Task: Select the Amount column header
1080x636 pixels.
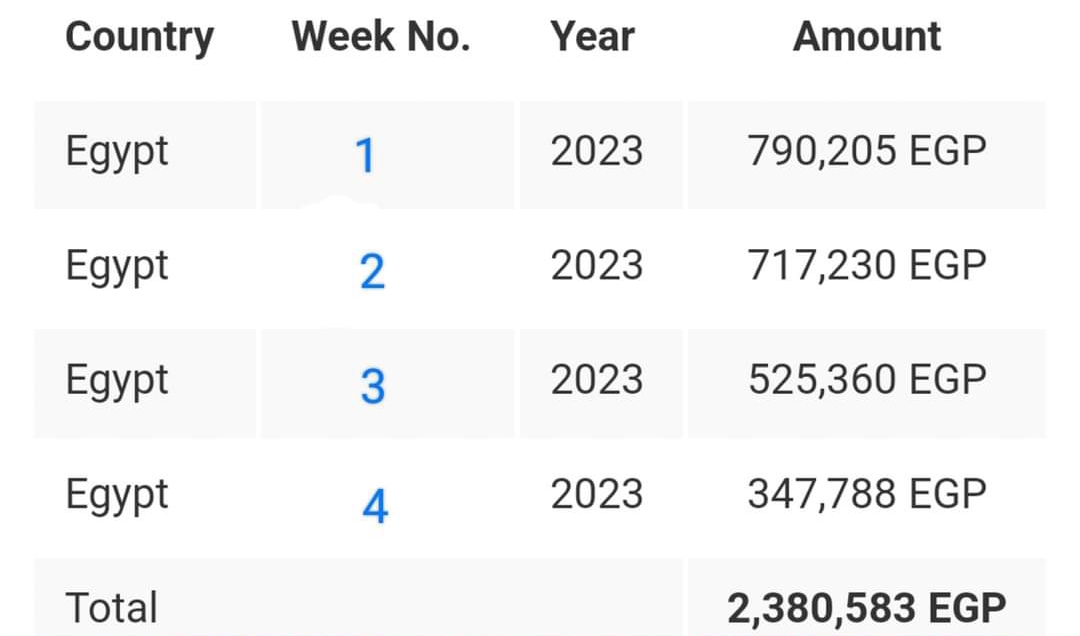Action: point(867,38)
